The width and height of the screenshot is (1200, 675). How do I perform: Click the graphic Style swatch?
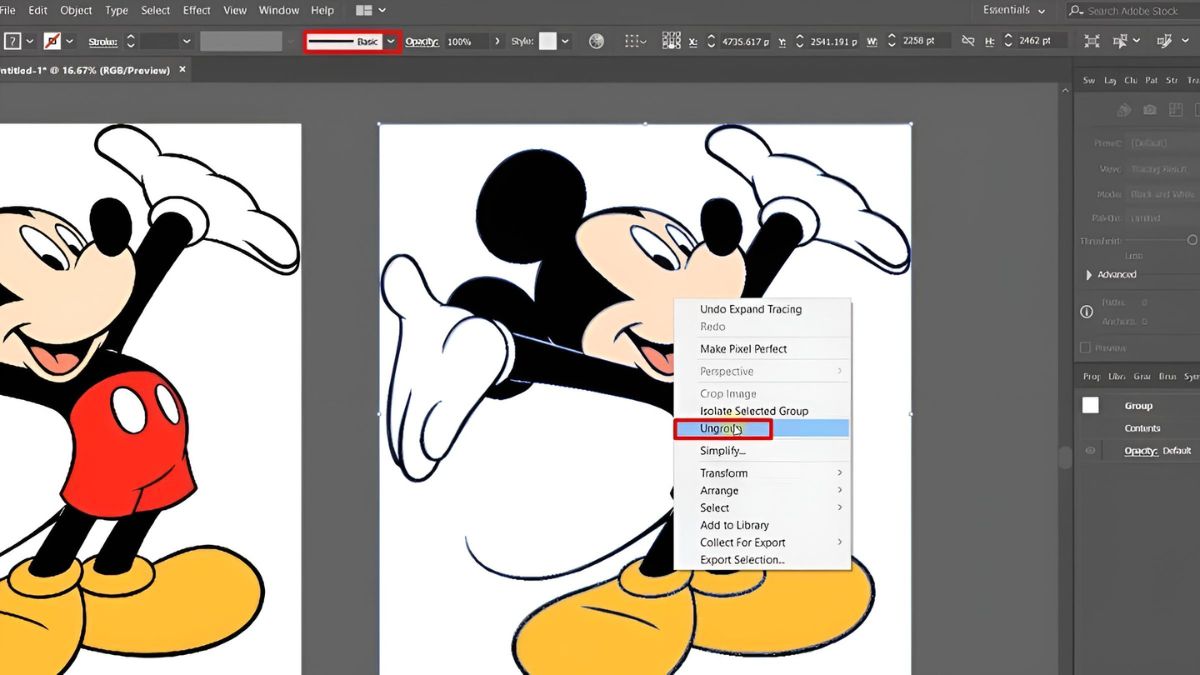pos(548,41)
